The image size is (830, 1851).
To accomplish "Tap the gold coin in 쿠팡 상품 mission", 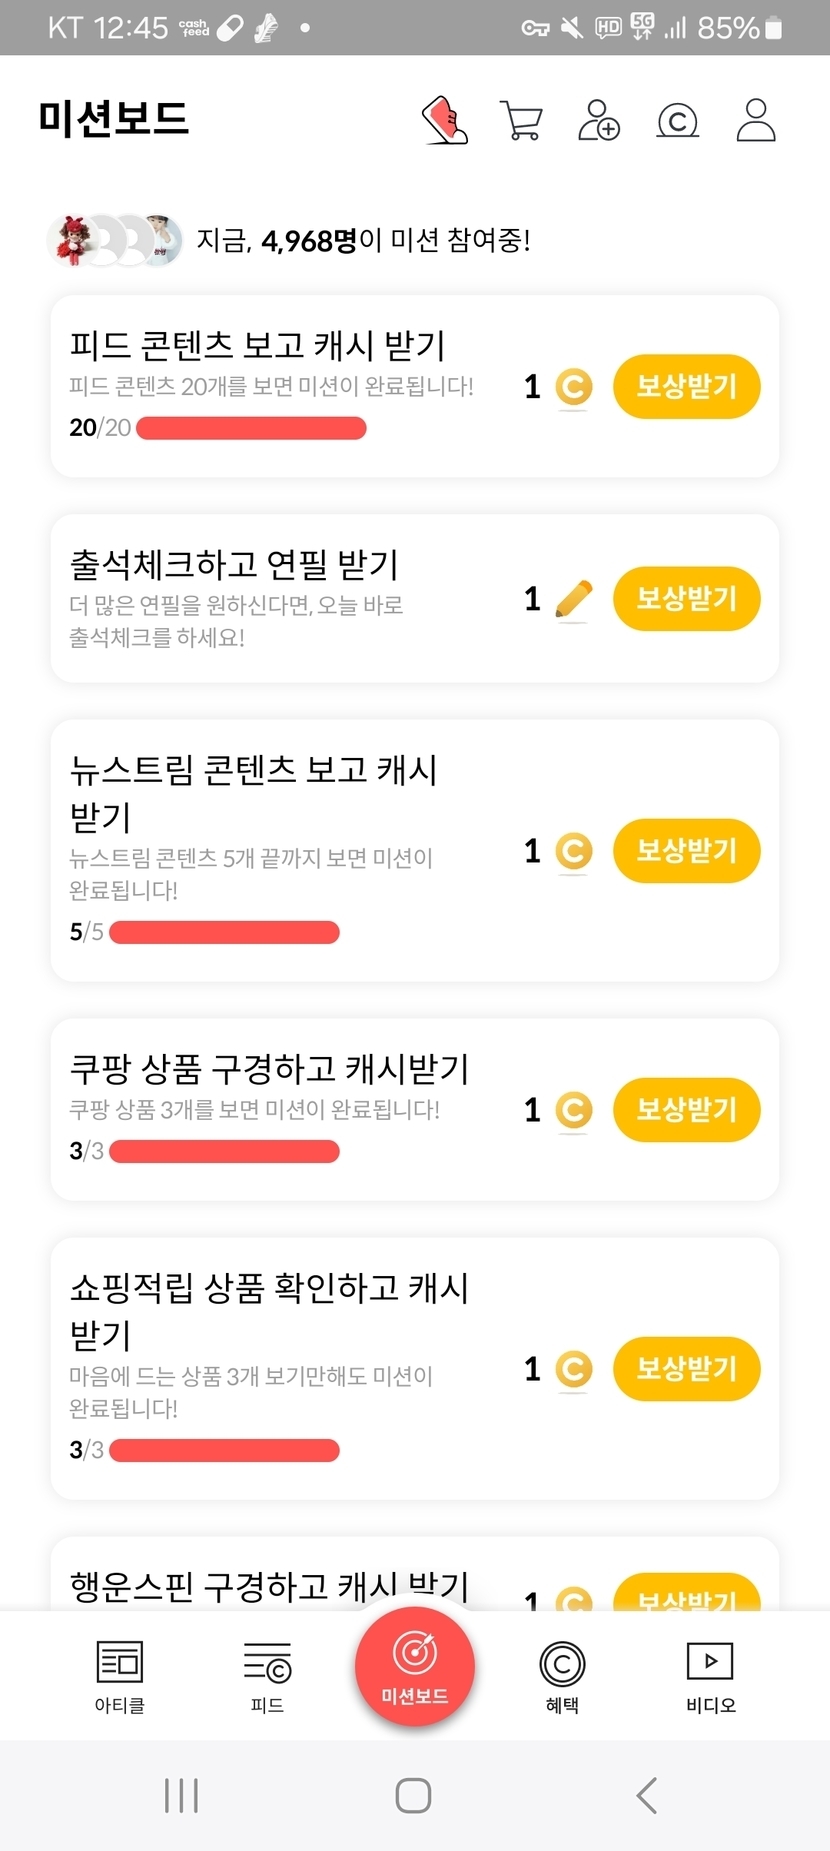I will click(573, 1110).
